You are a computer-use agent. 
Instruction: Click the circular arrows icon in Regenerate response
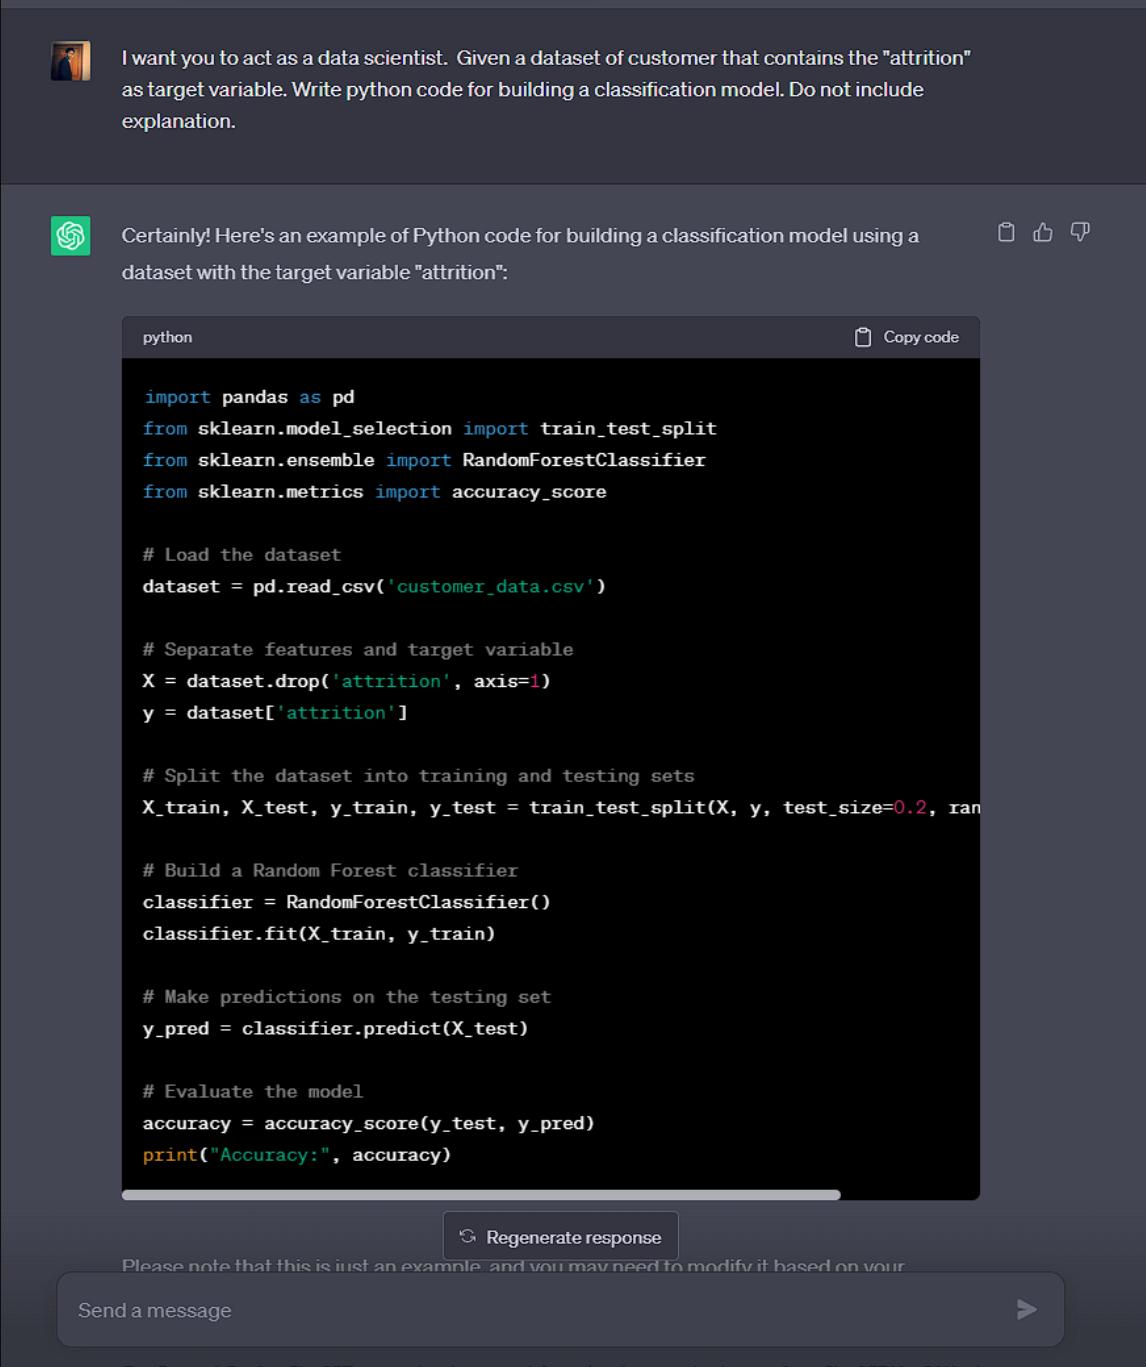467,1237
